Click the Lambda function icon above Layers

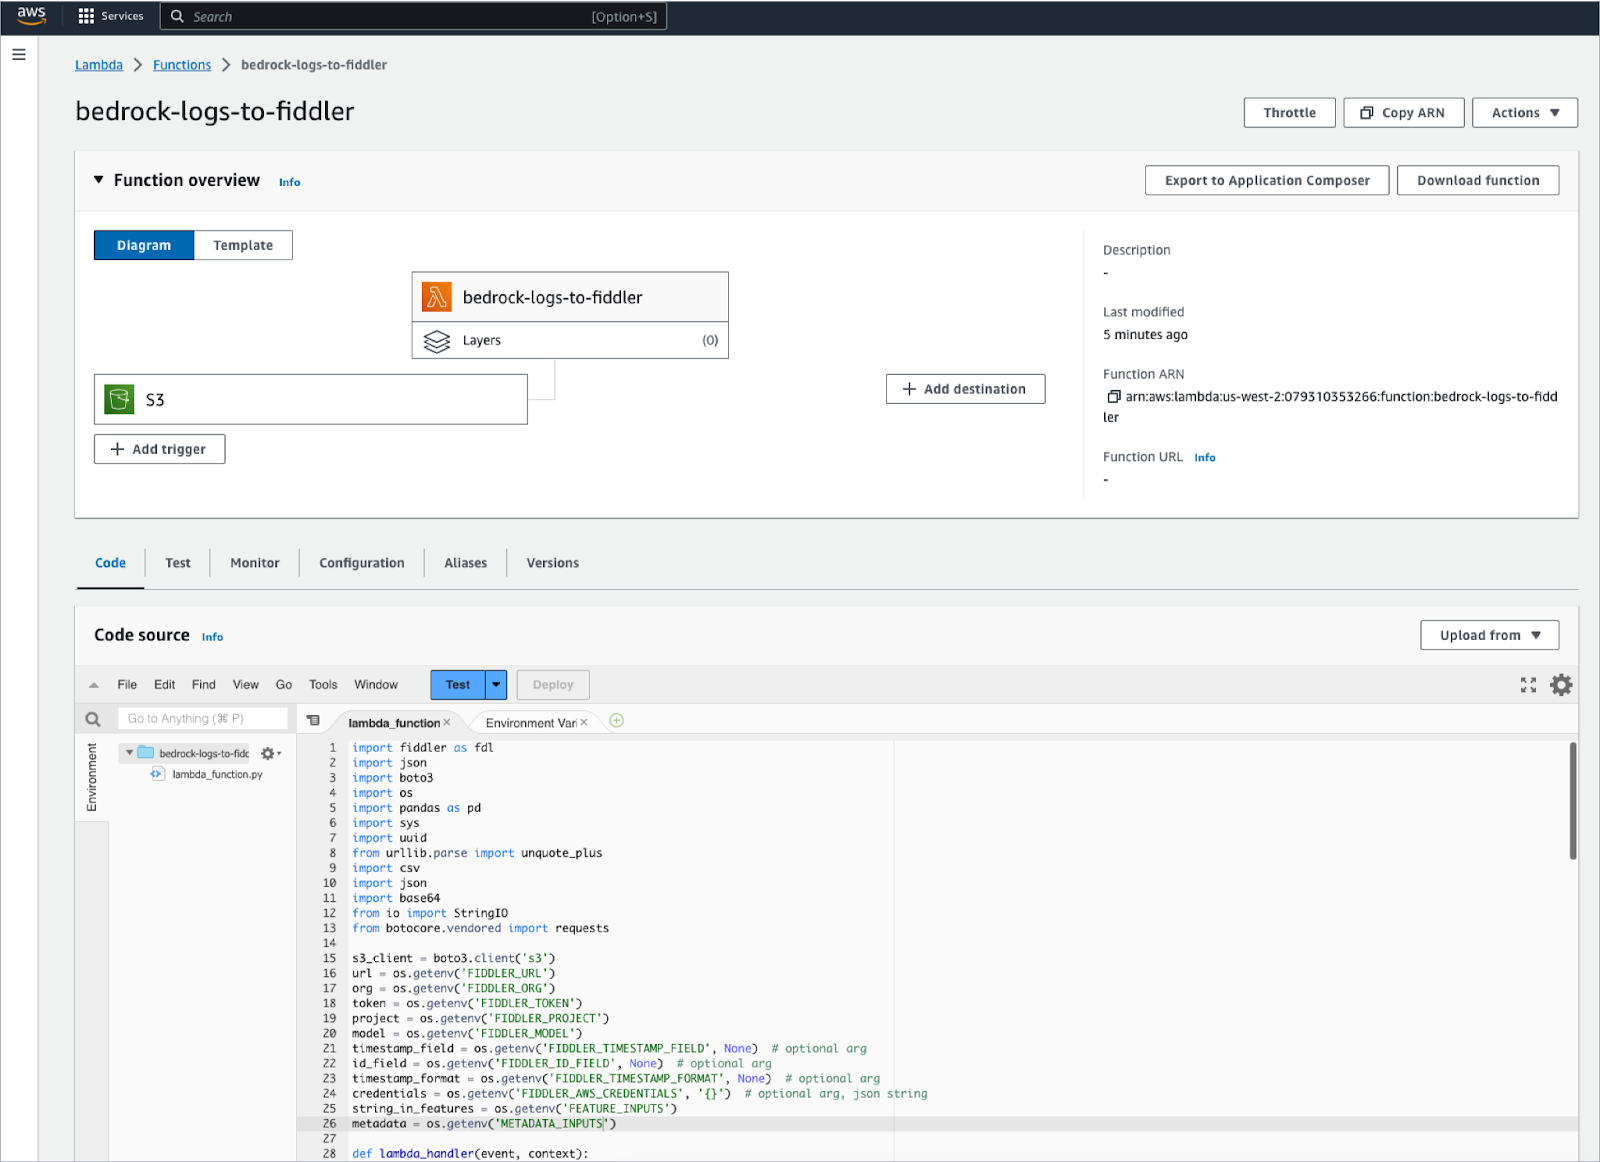pos(437,296)
